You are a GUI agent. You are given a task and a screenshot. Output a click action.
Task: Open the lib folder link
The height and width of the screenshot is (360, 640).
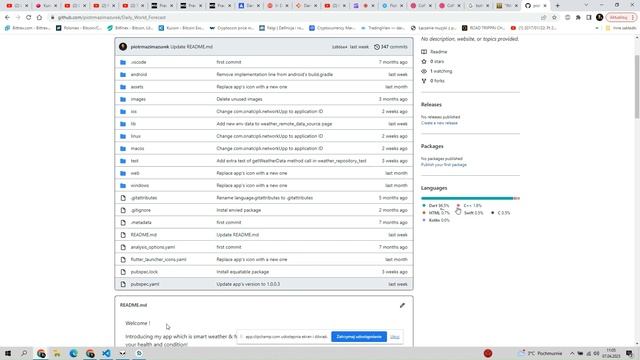coord(133,124)
